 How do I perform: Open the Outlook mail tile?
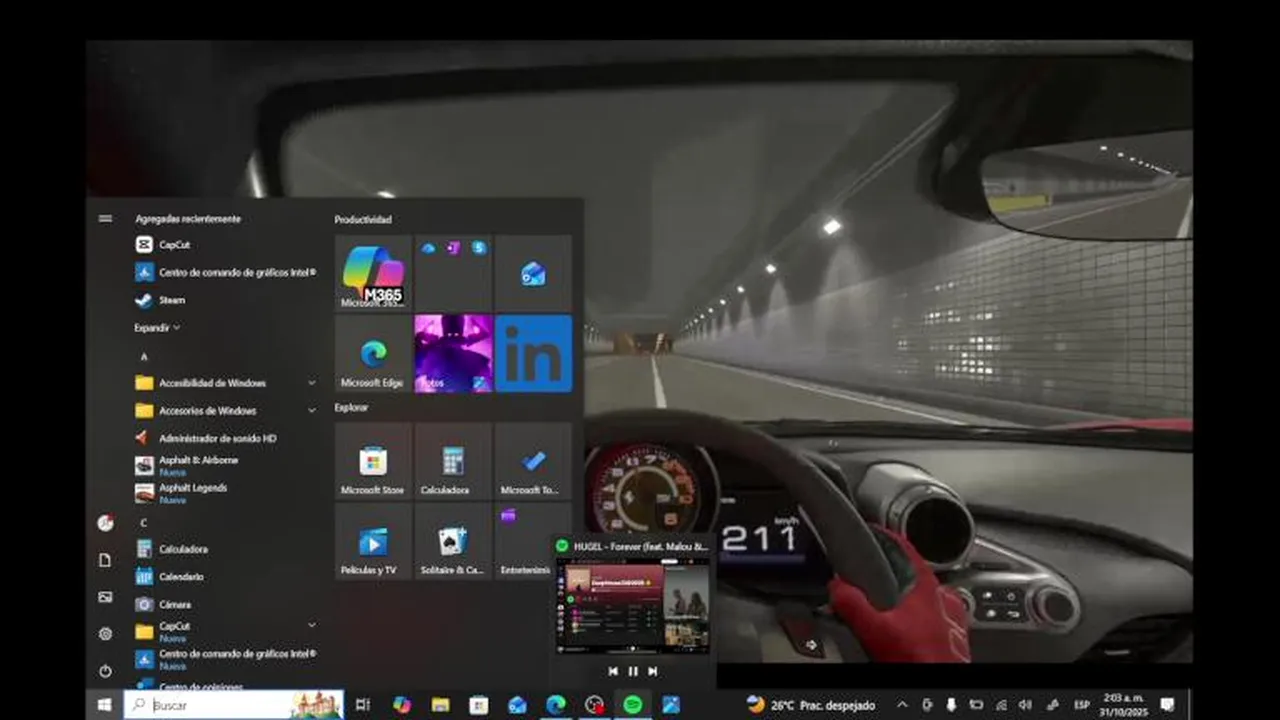pyautogui.click(x=533, y=273)
